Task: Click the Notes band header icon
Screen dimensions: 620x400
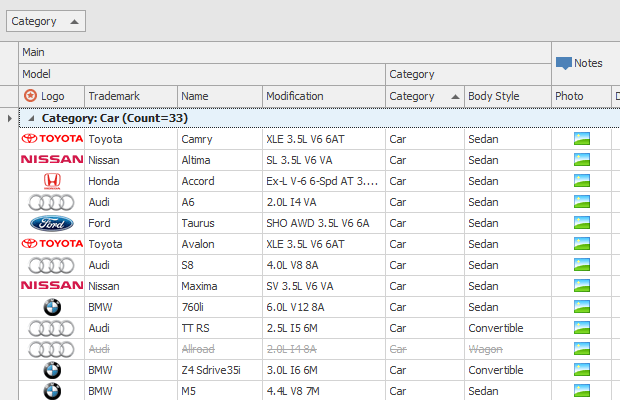Action: 564,63
